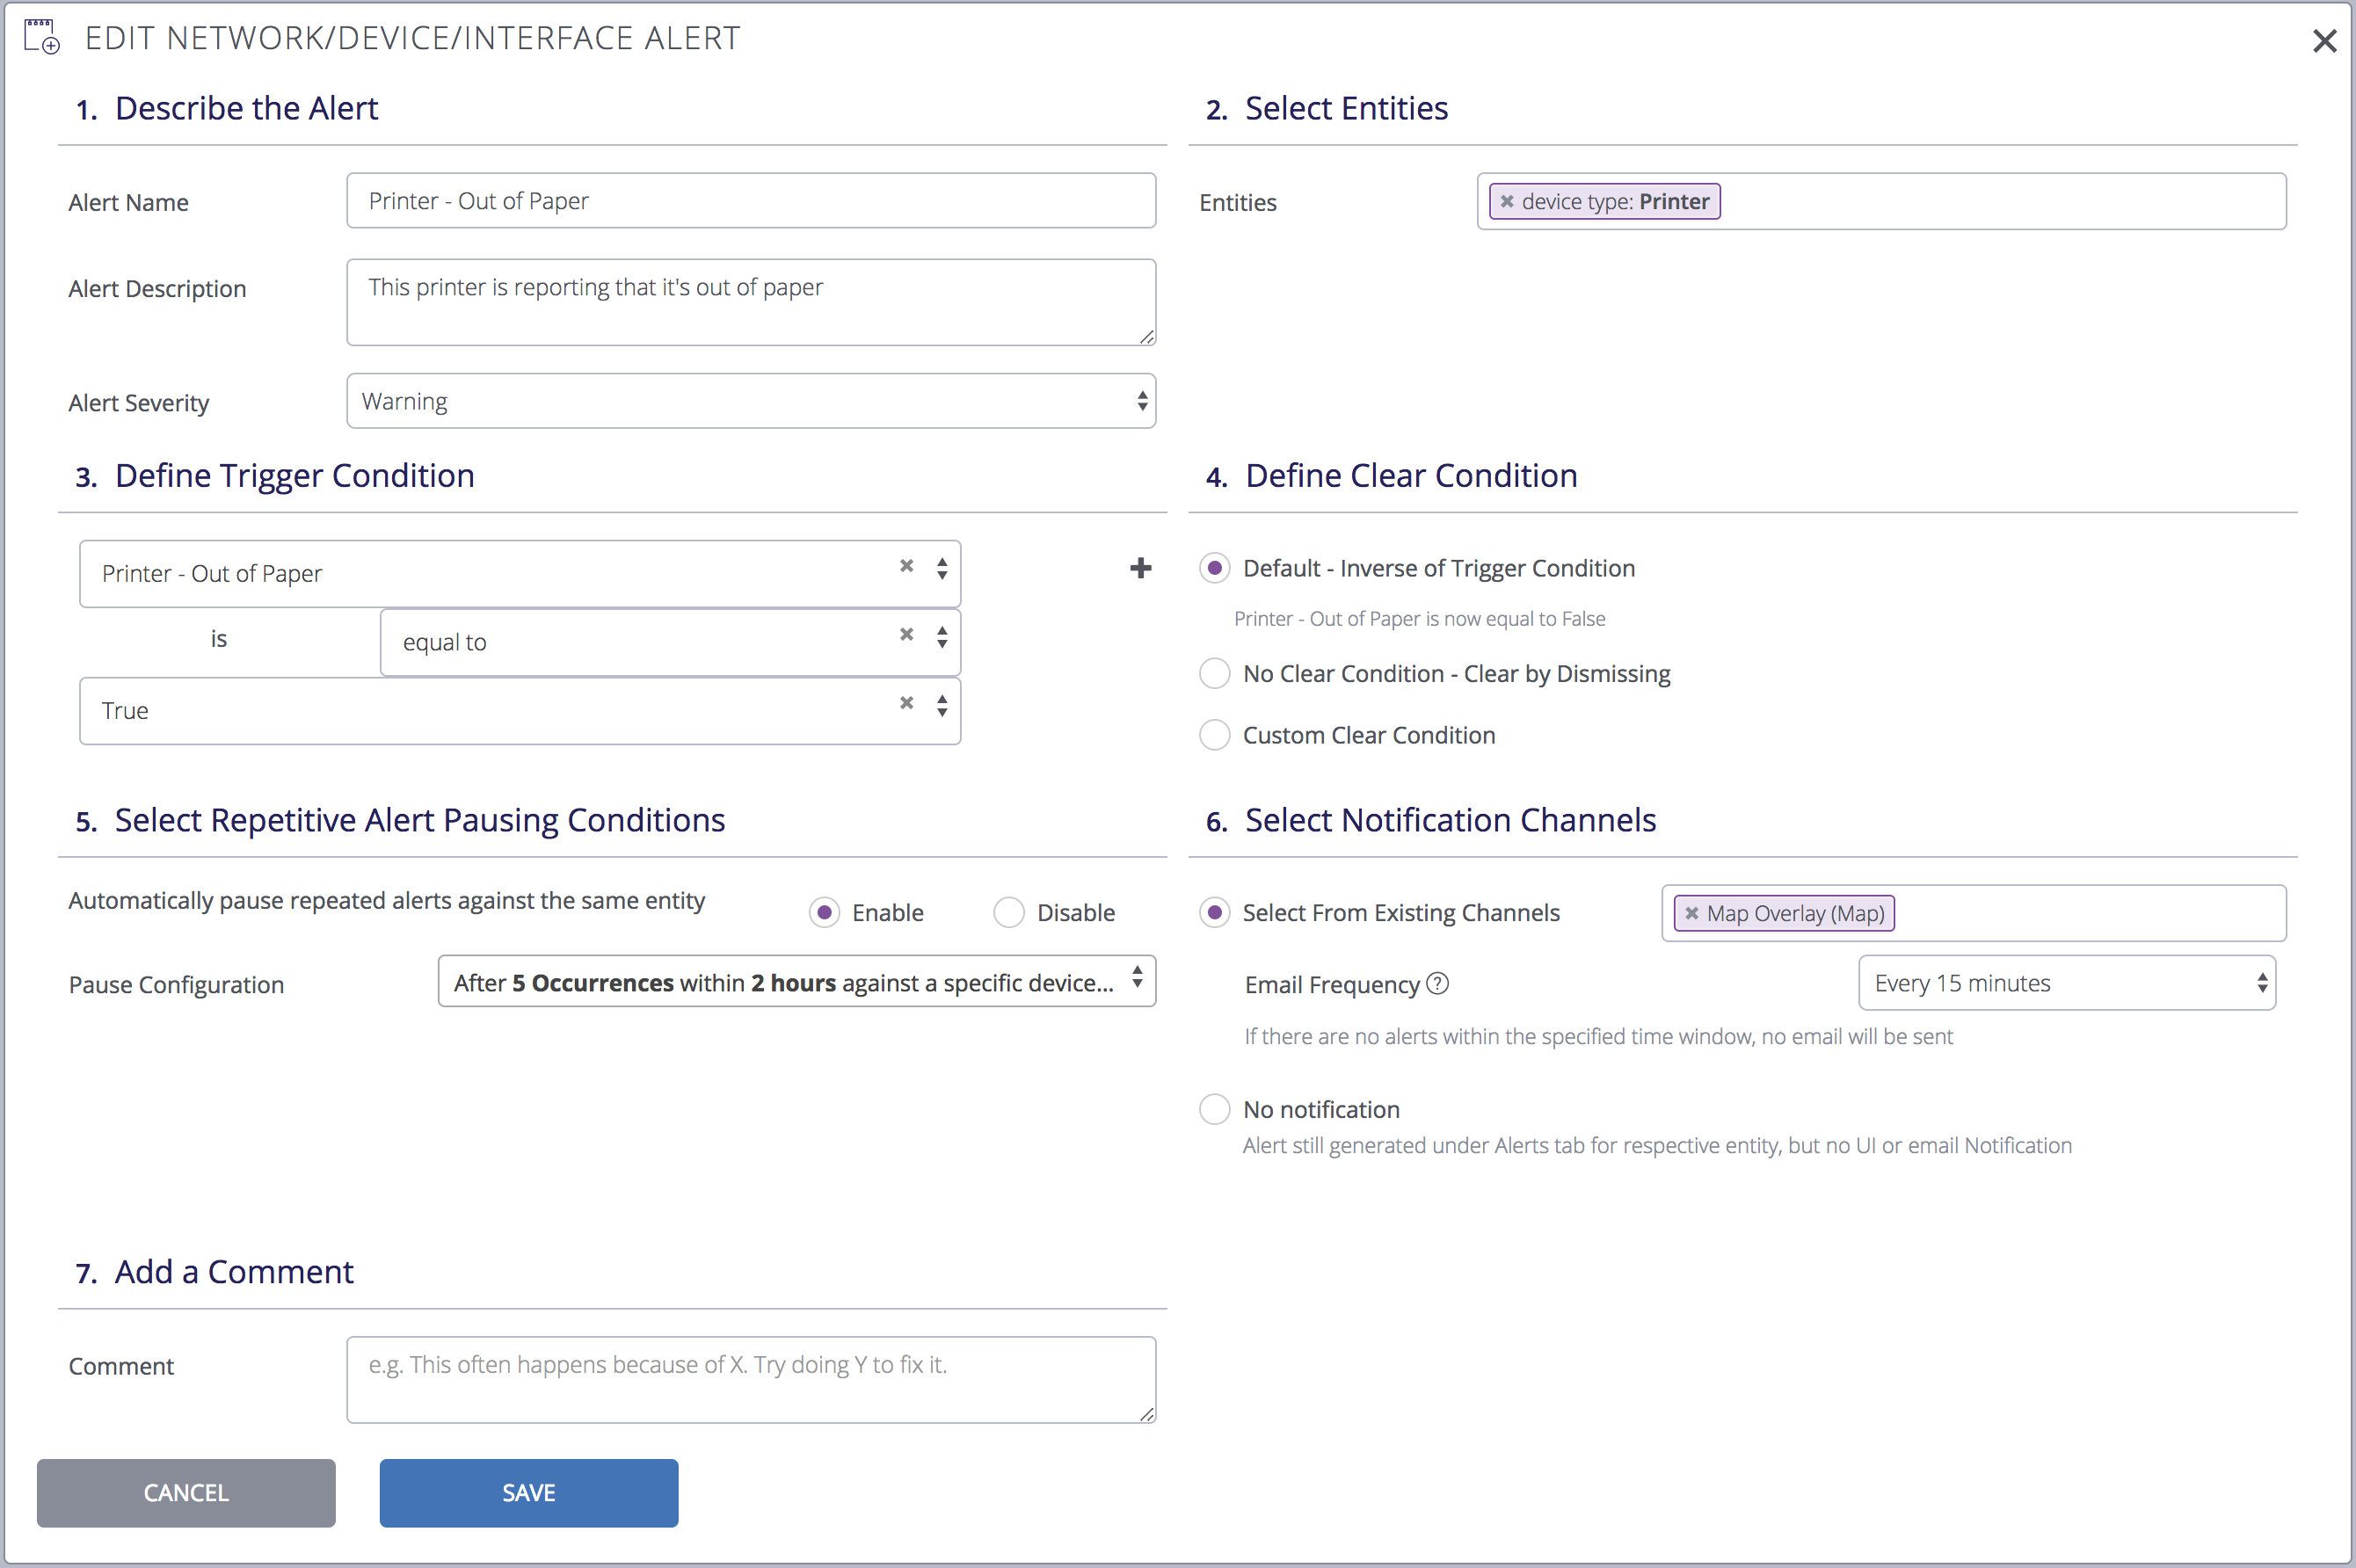This screenshot has width=2356, height=1568.
Task: Clear the "True" value selection
Action: click(906, 703)
